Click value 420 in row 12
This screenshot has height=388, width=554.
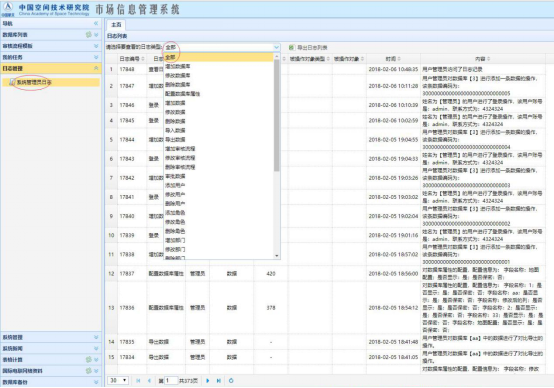[x=271, y=274]
